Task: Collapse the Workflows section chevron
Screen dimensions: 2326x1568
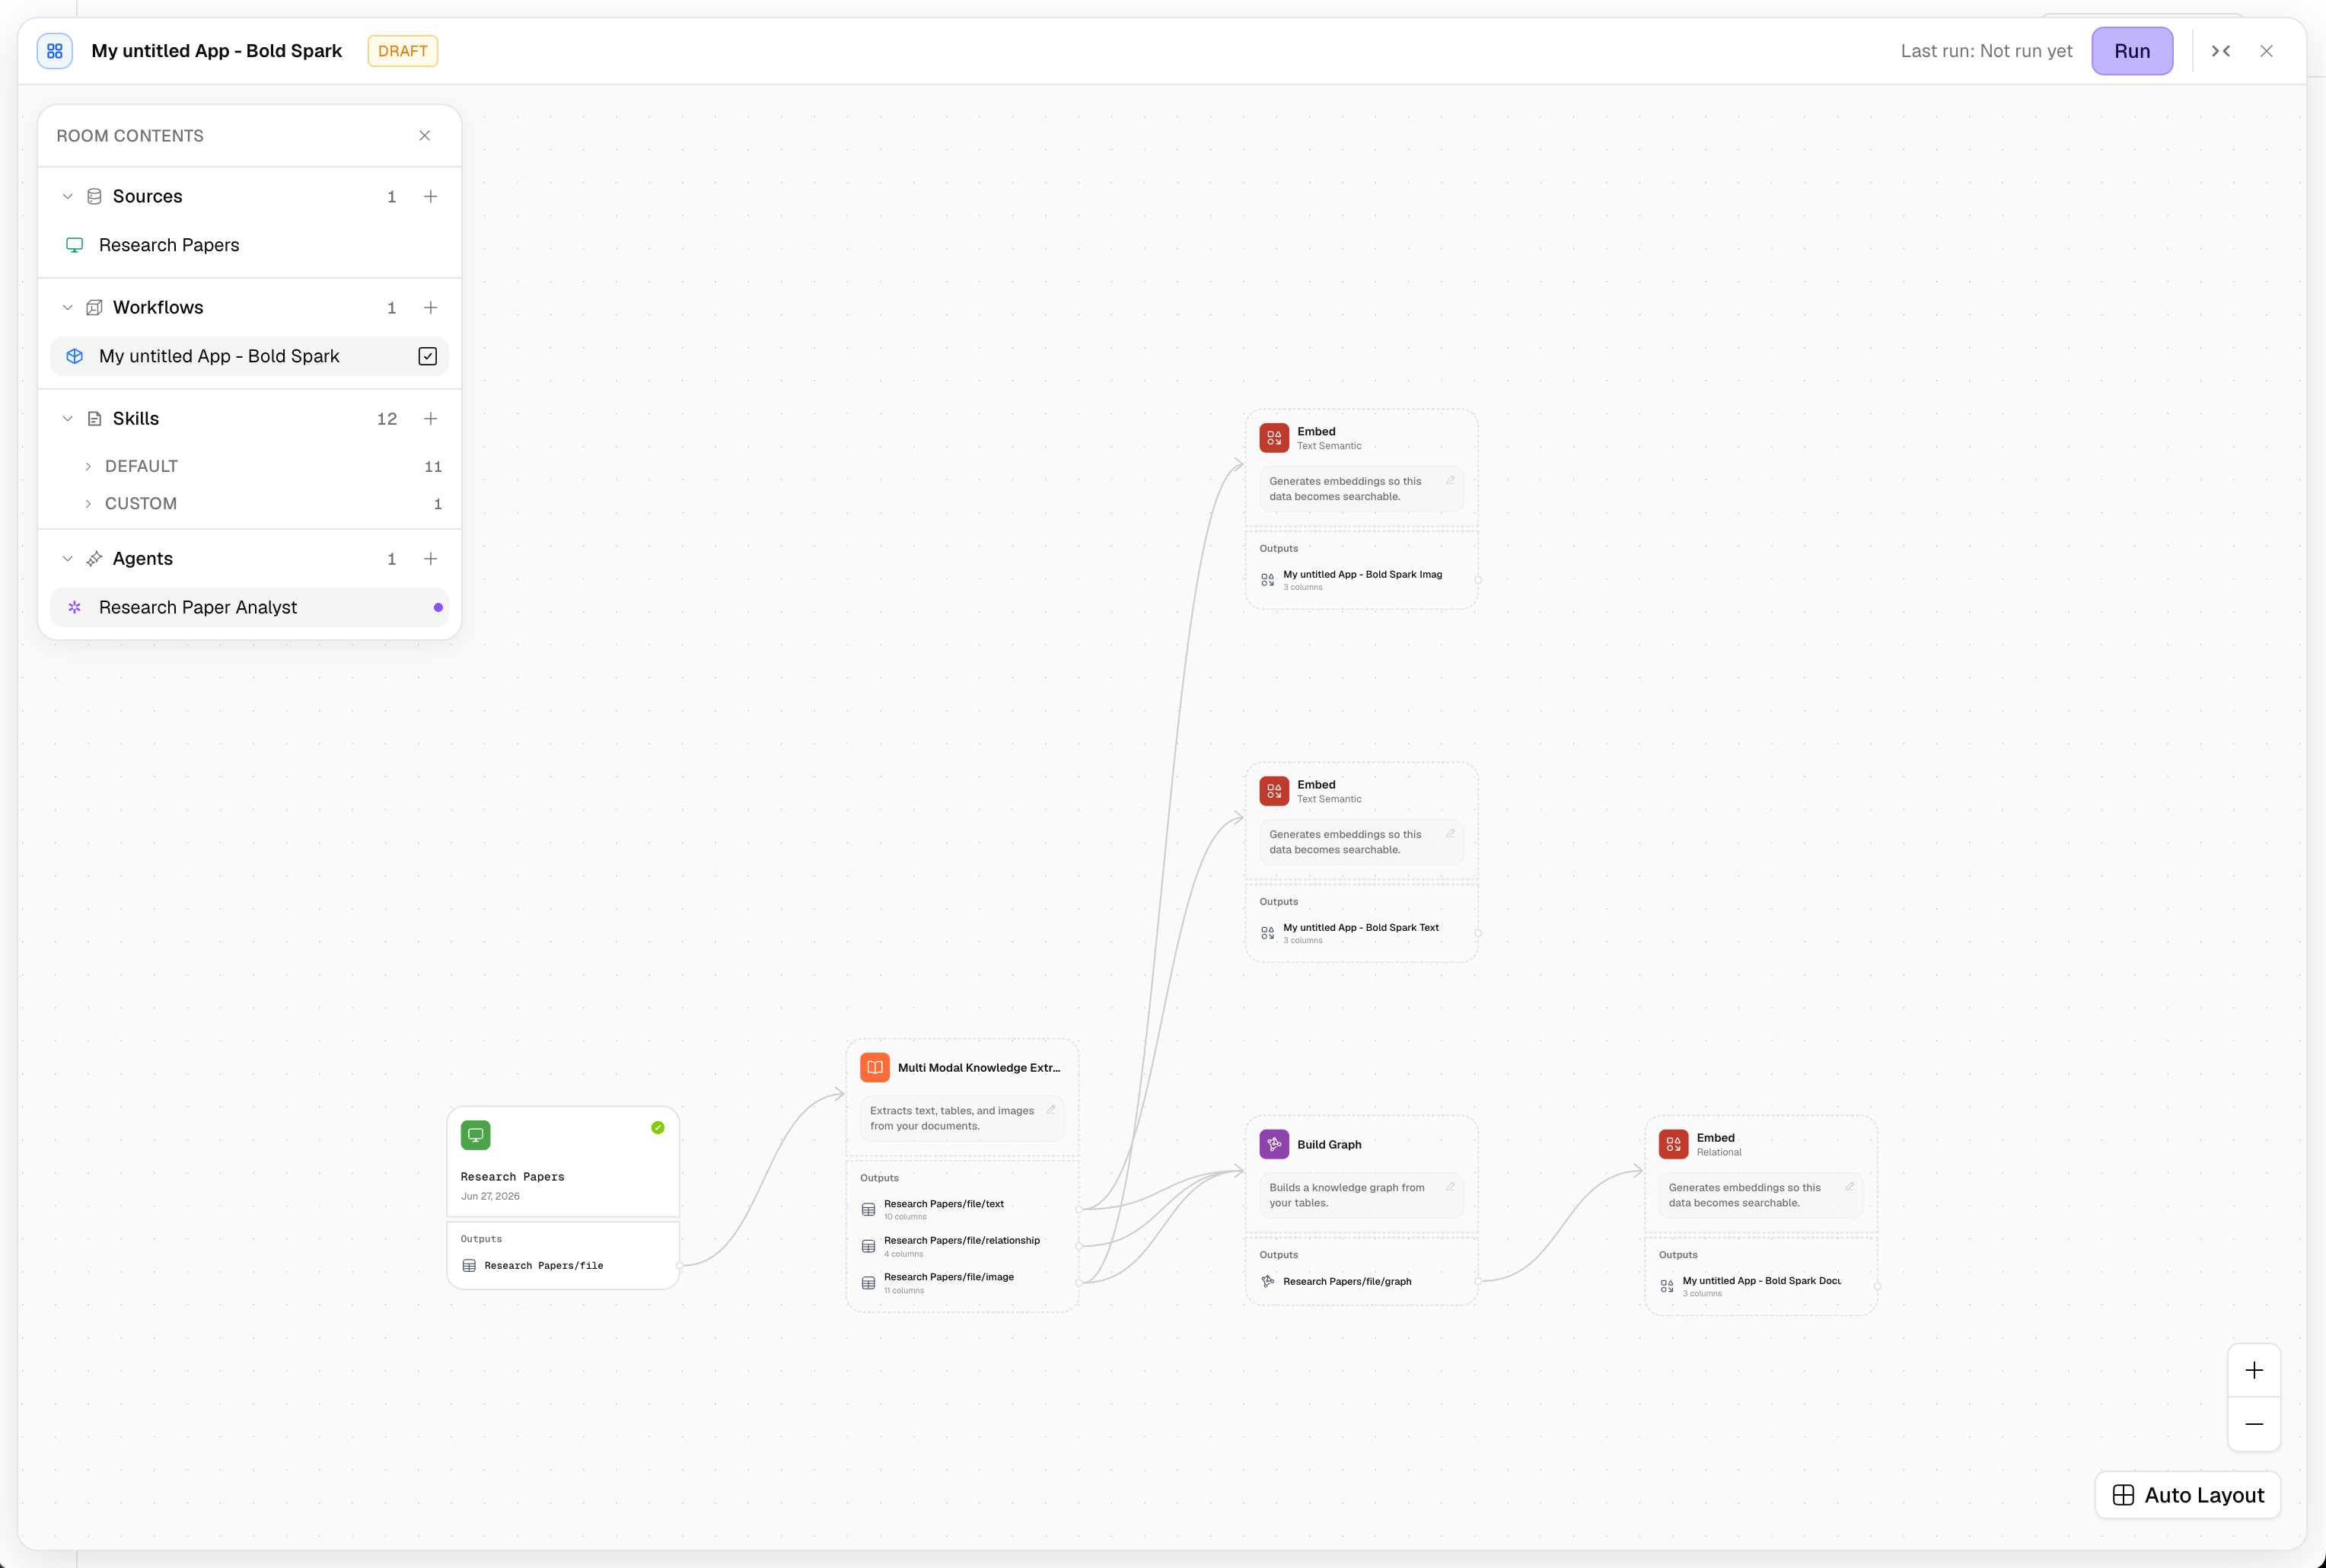Action: pyautogui.click(x=68, y=308)
